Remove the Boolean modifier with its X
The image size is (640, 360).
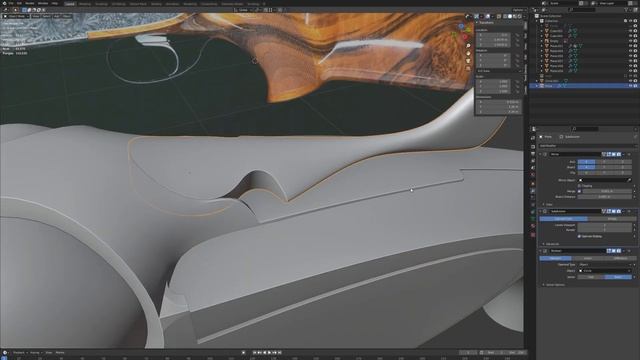[x=629, y=251]
